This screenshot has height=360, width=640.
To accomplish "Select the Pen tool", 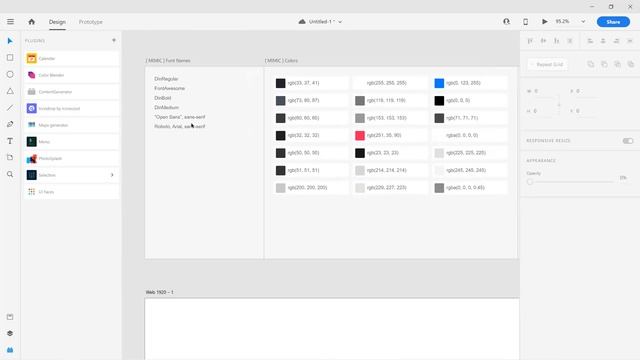I will (x=10, y=124).
